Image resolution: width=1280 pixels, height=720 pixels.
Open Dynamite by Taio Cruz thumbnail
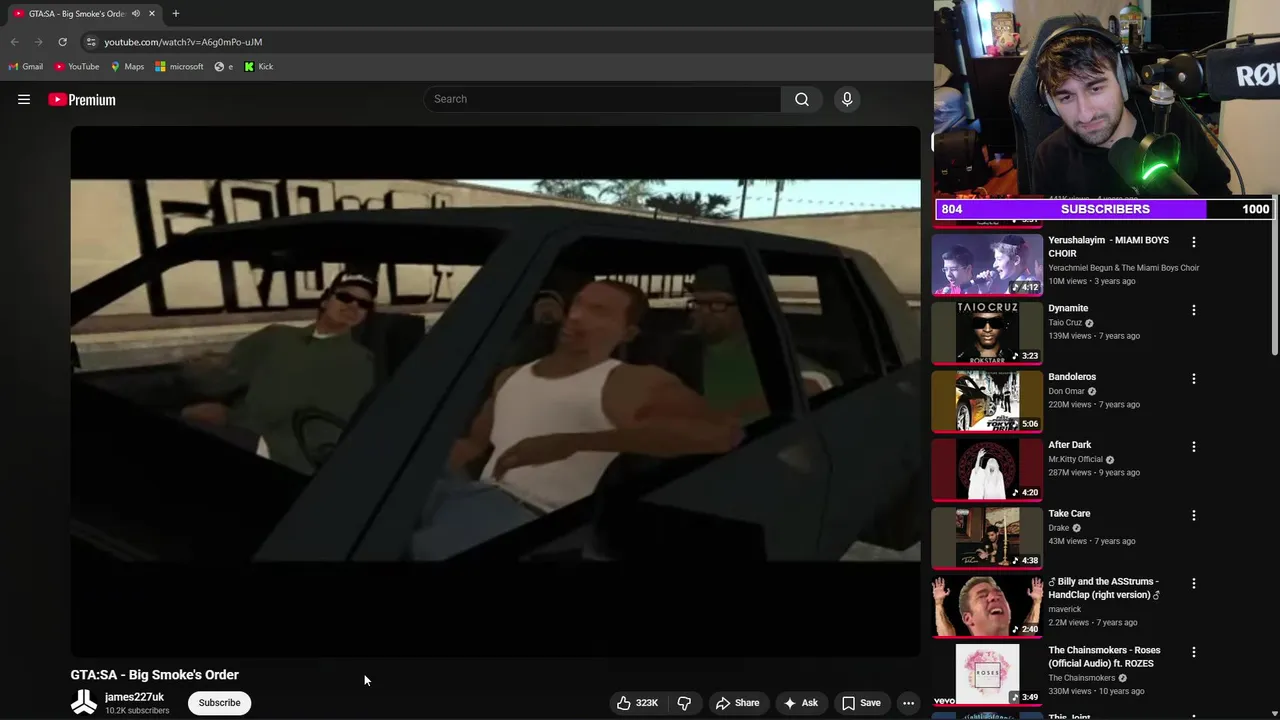[987, 333]
